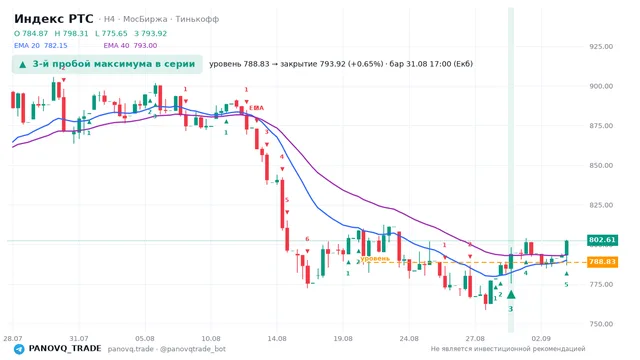The height and width of the screenshot is (360, 640).
Task: Click the 'H 798.31' high value
Action: 71,33
